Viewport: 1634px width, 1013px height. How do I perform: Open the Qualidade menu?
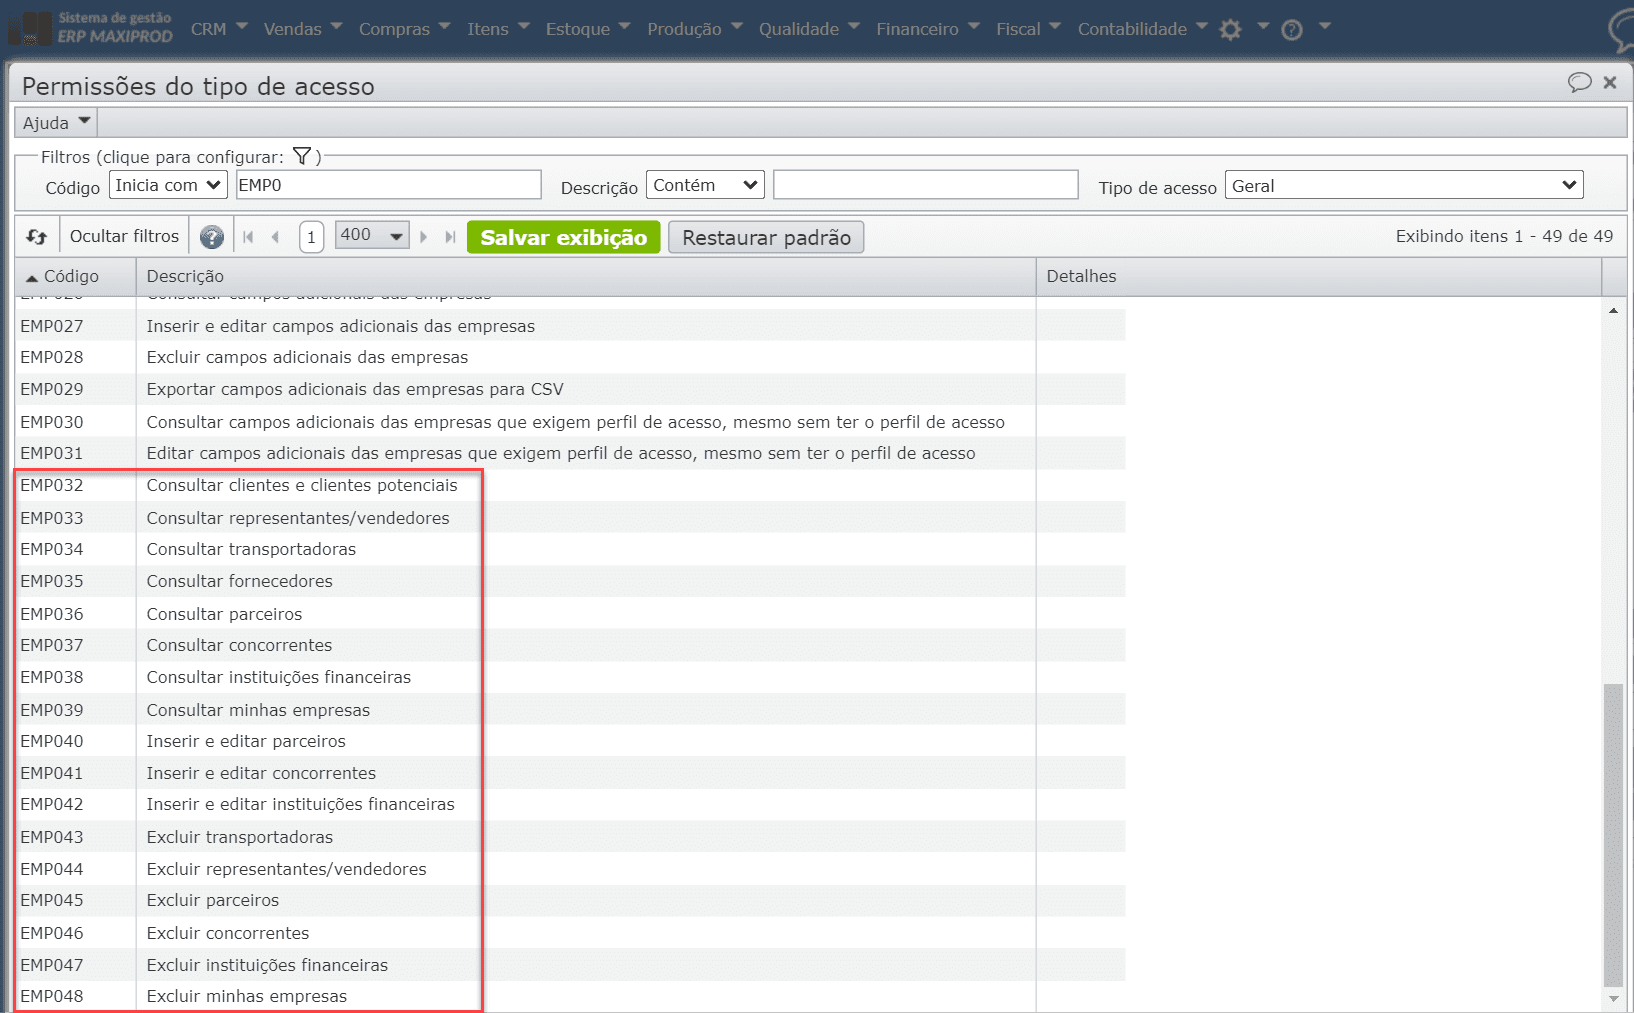(809, 29)
